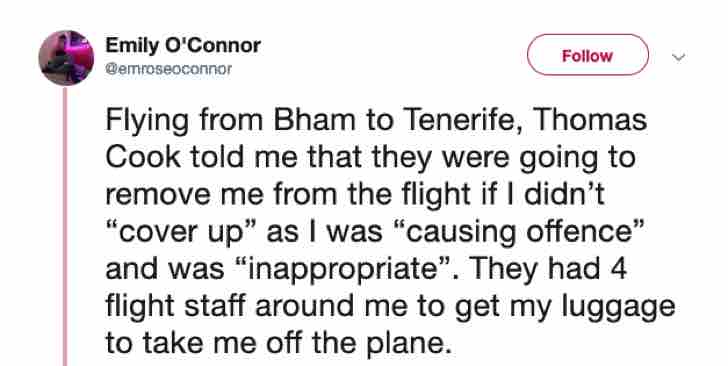Follow Emily O'Connor

(587, 55)
